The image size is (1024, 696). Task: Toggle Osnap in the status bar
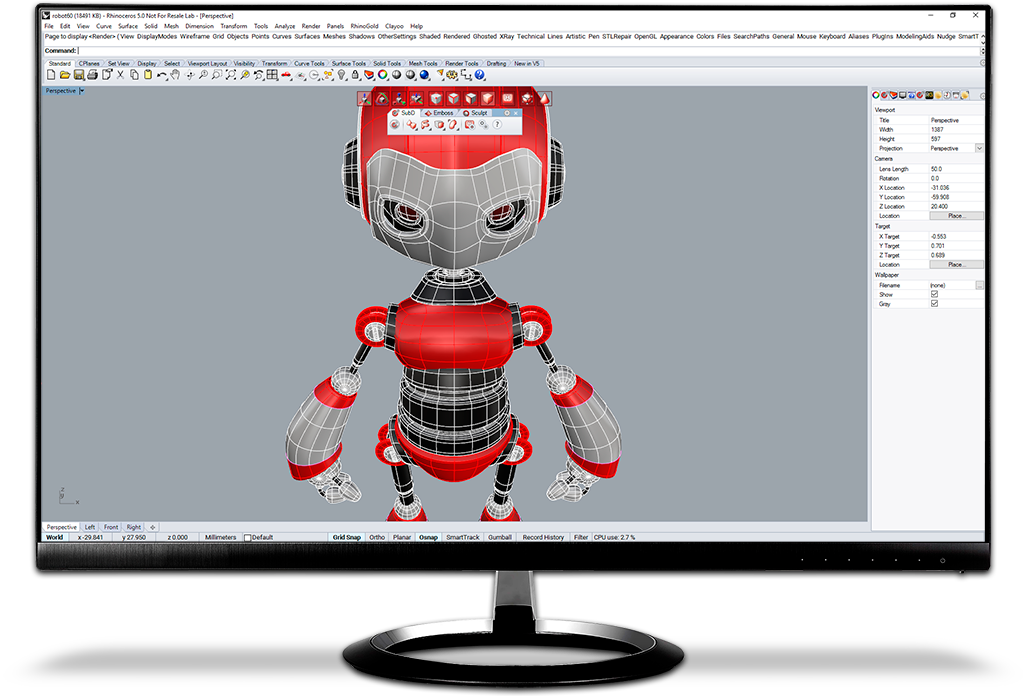428,537
